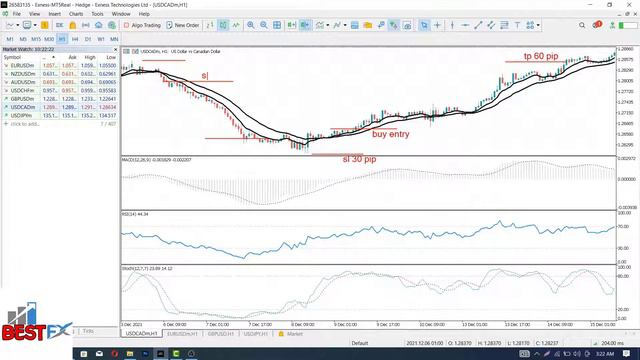The image size is (640, 360).
Task: Open the shapes objects dropdown arrow
Action: pyautogui.click(x=538, y=25)
